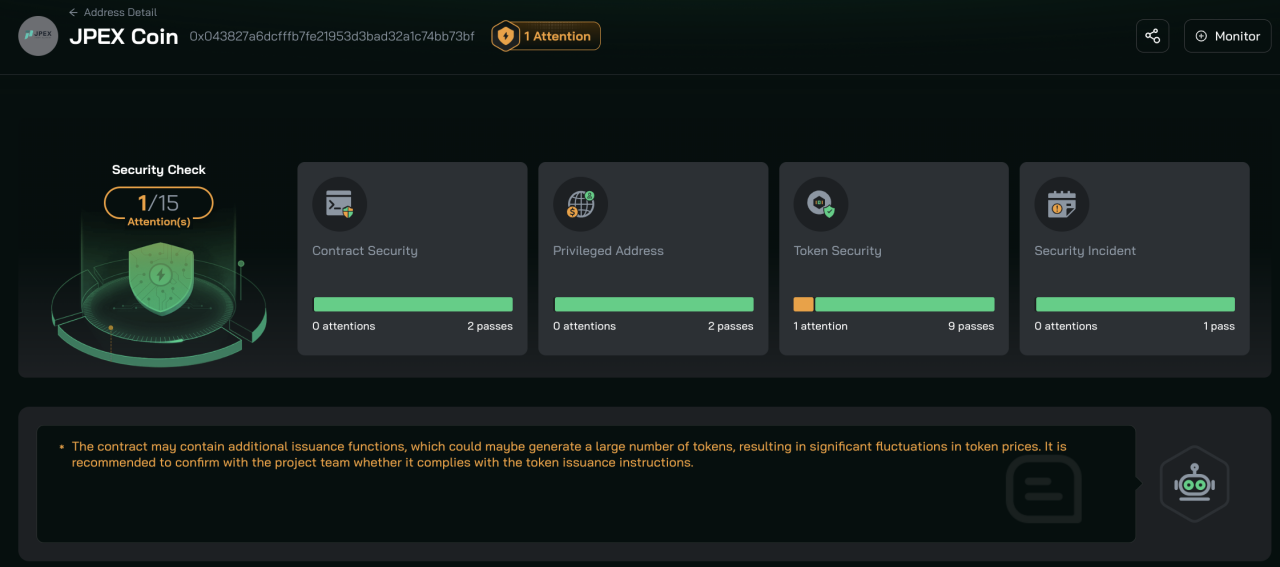
Task: Click the orange attention segment in Token Security bar
Action: click(x=804, y=304)
